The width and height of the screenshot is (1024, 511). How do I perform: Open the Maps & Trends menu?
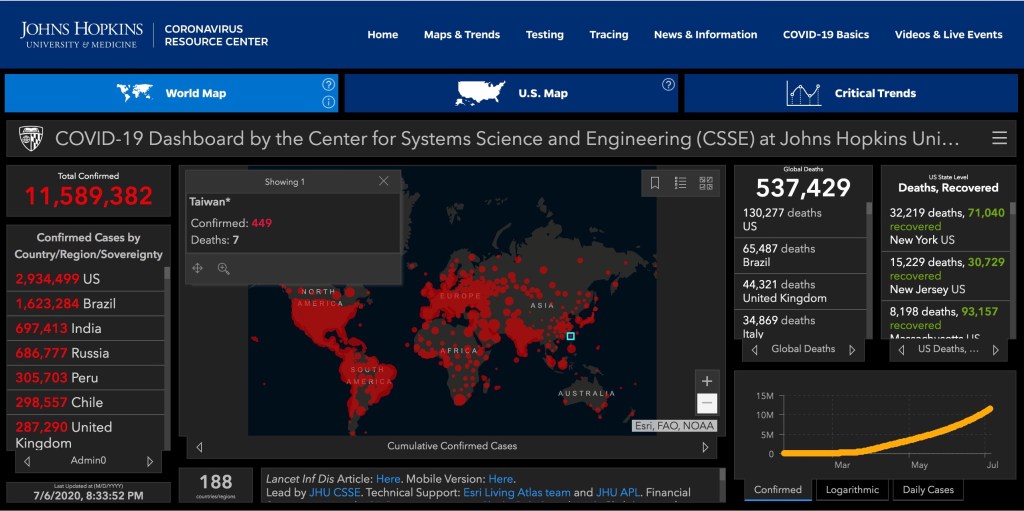click(x=461, y=34)
